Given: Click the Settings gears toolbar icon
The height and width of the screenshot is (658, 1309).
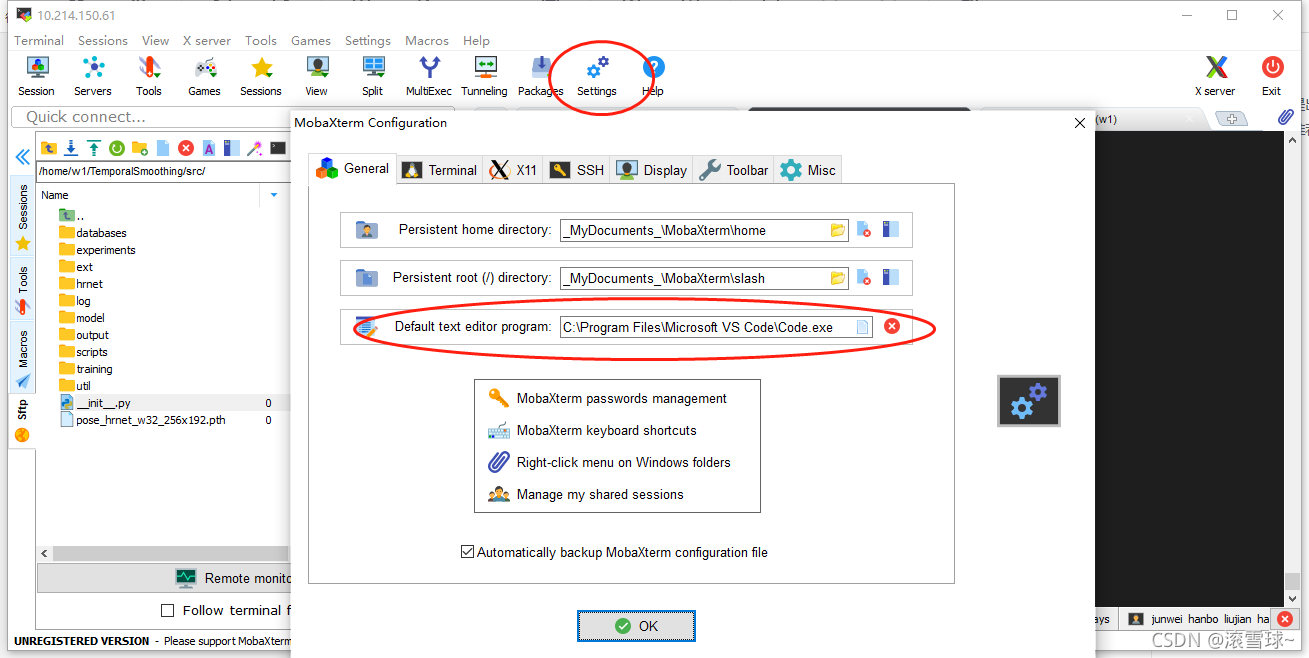Looking at the screenshot, I should pyautogui.click(x=597, y=76).
